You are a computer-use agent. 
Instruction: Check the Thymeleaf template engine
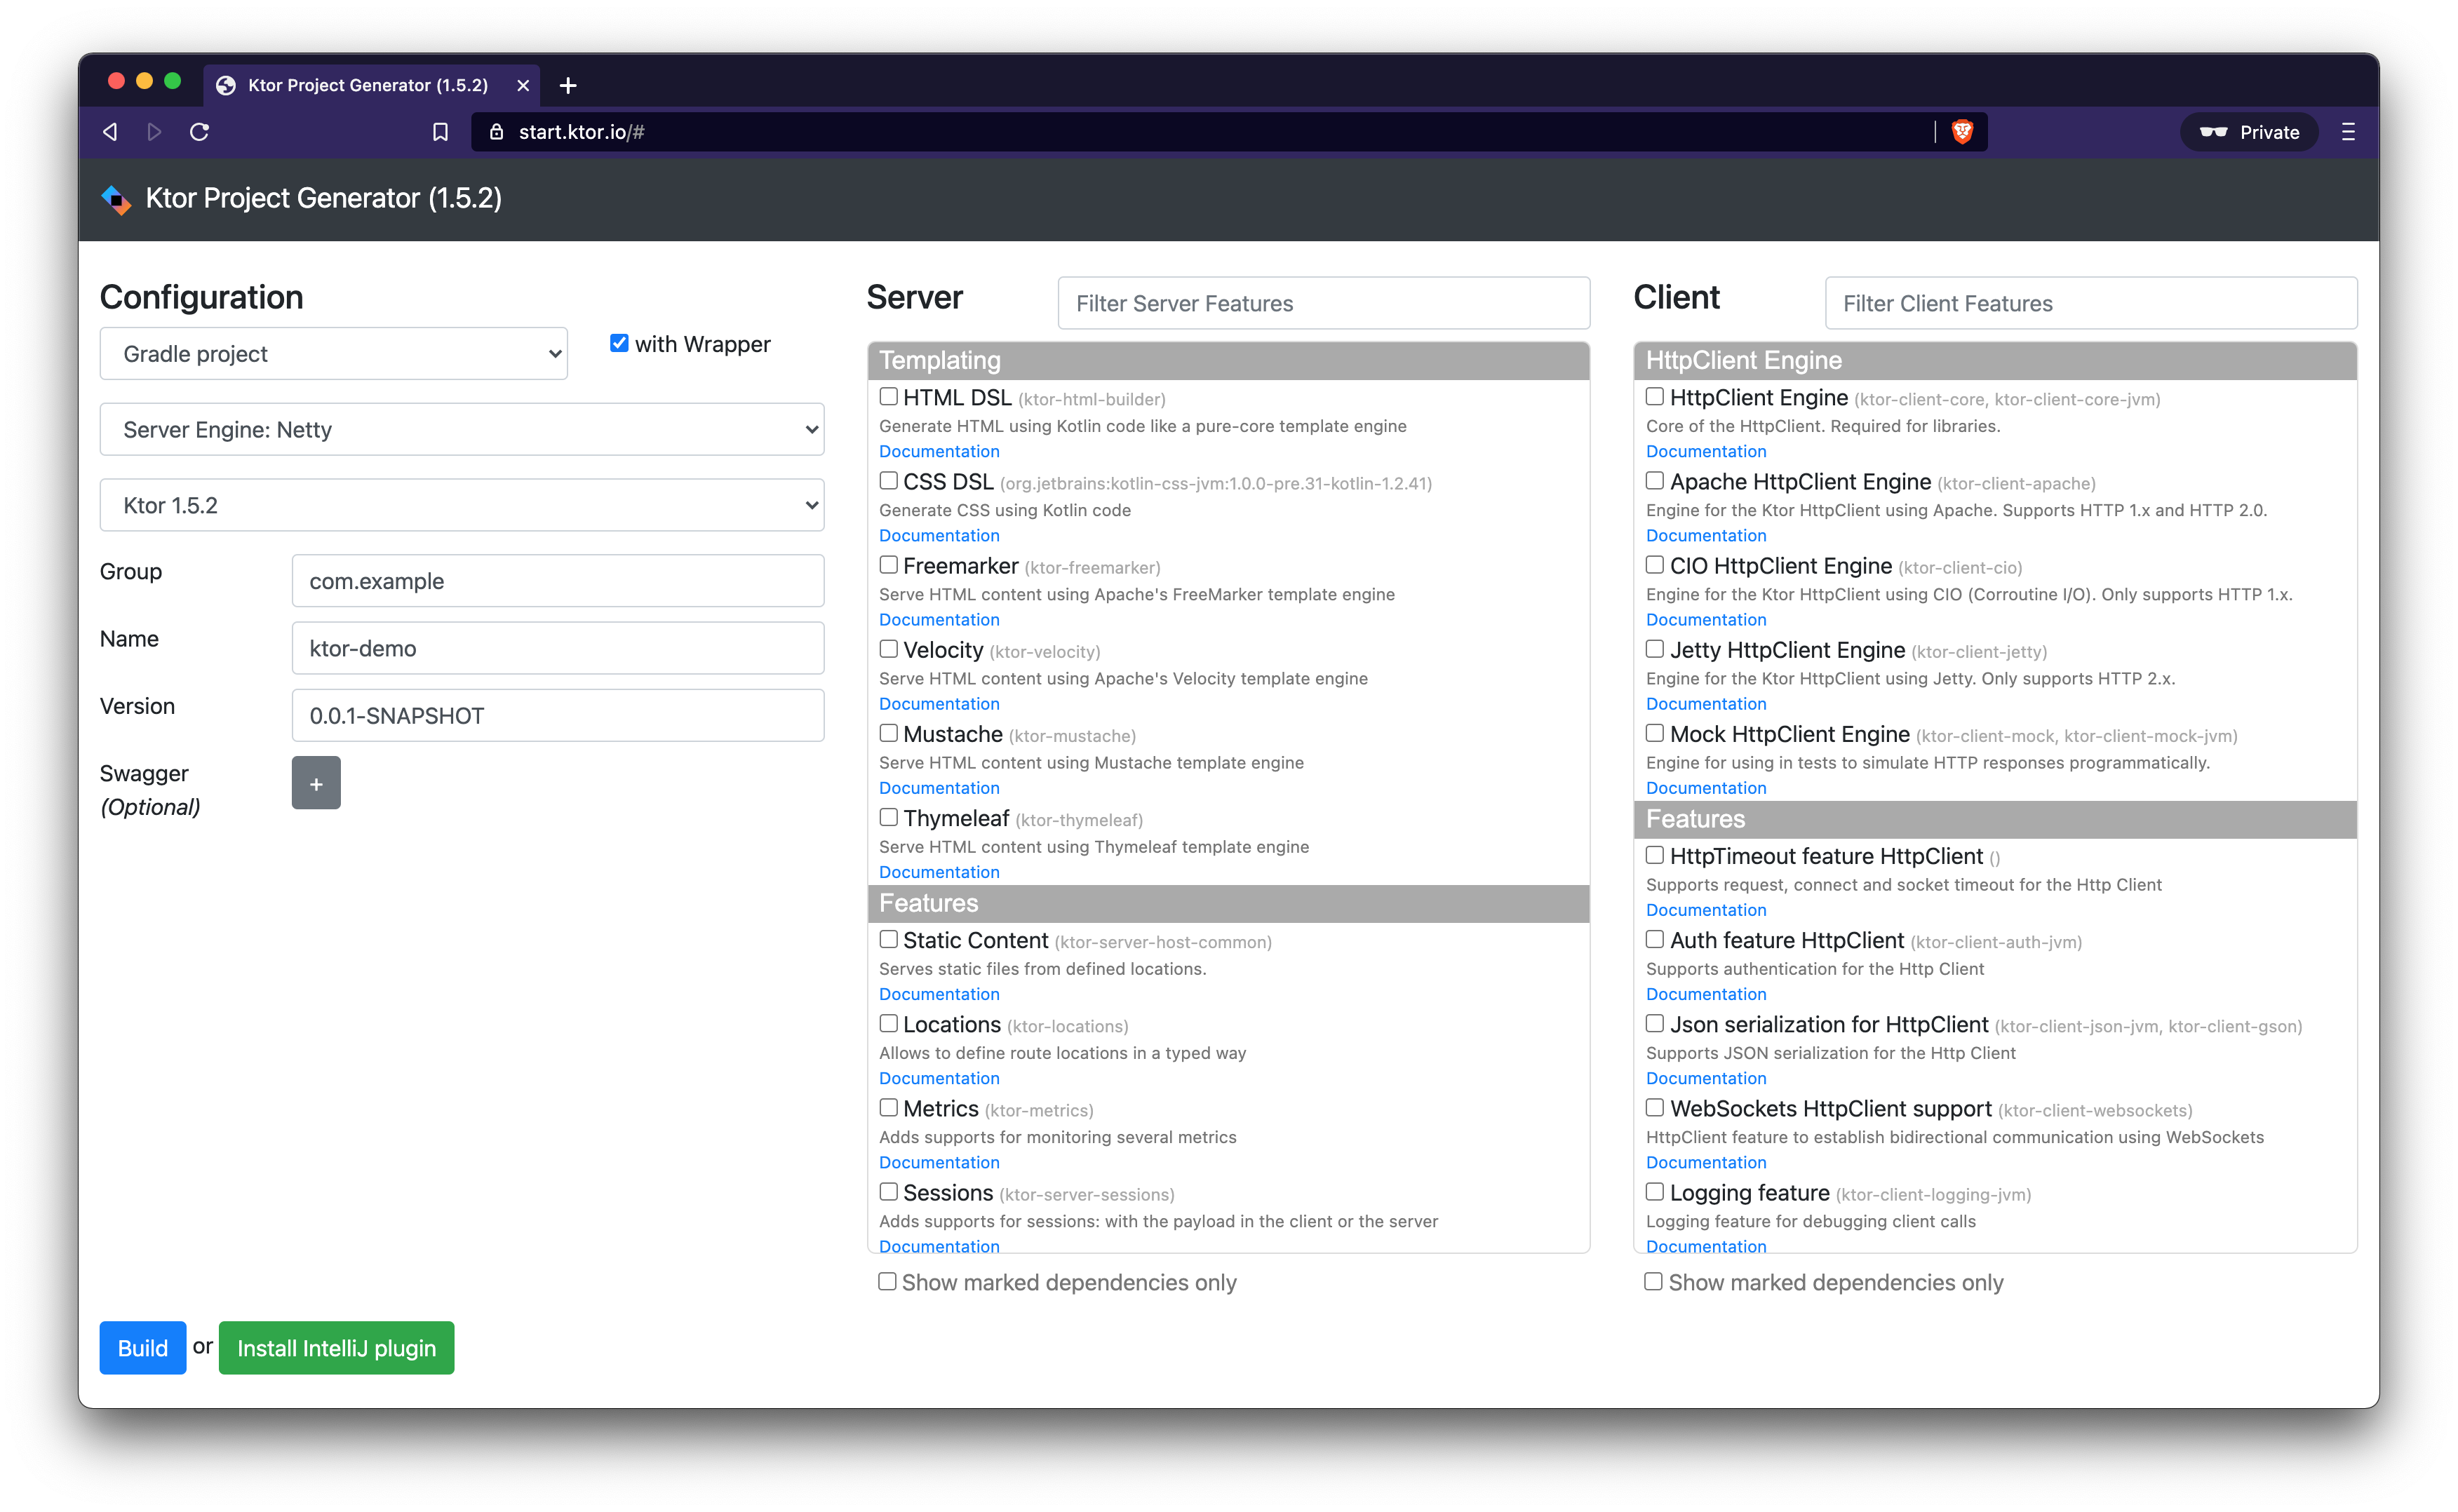888,817
